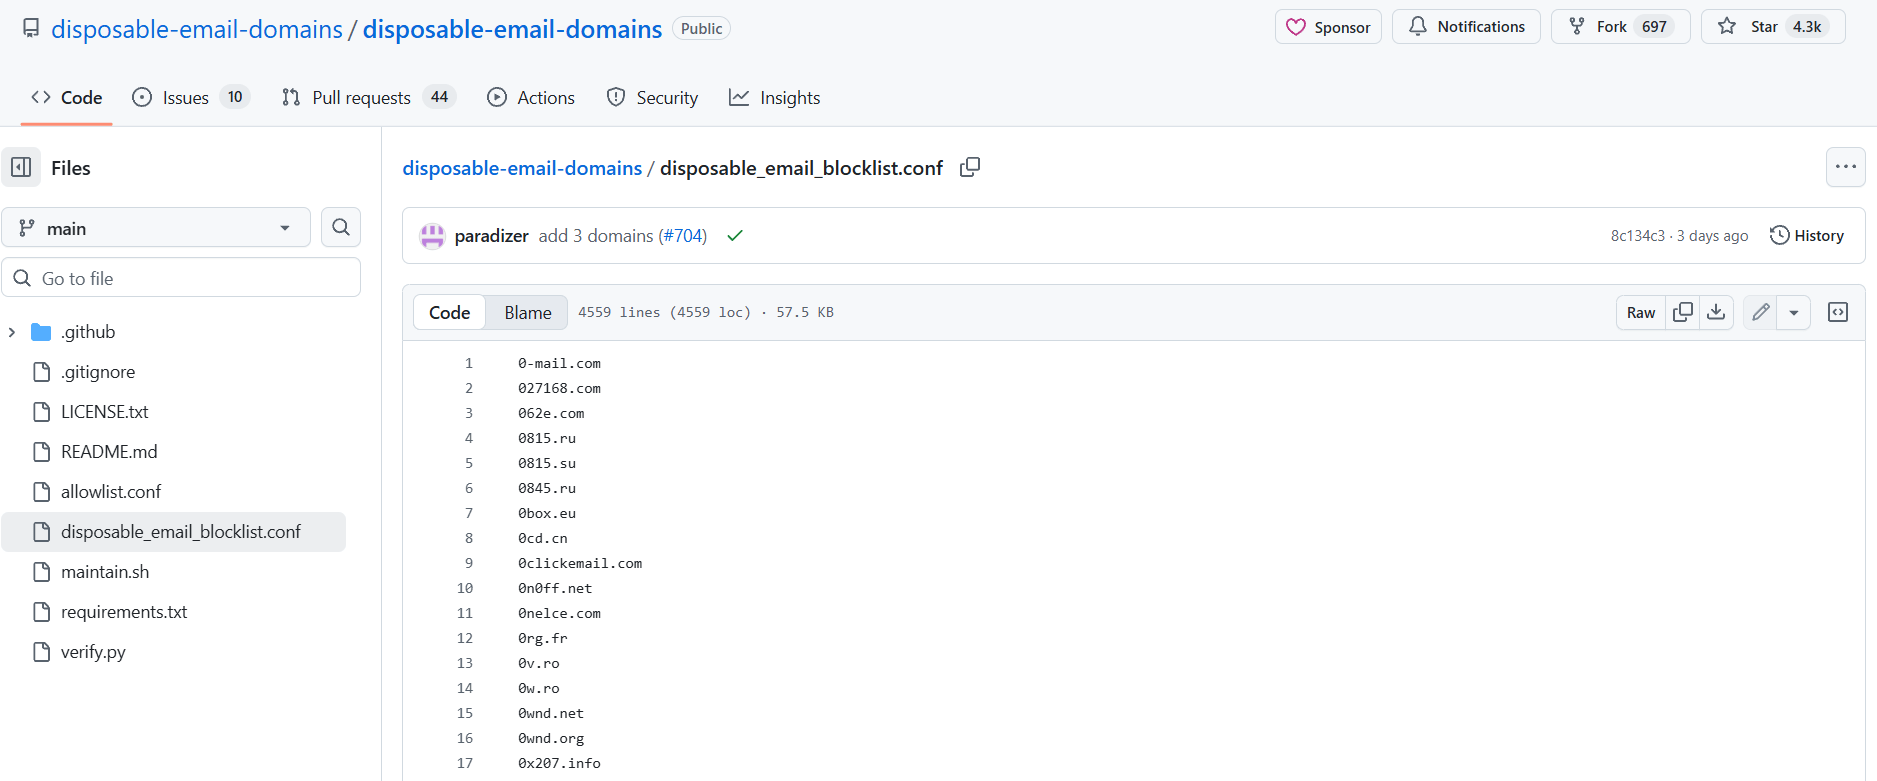The image size is (1877, 781).
Task: Switch to Blame view
Action: (527, 312)
